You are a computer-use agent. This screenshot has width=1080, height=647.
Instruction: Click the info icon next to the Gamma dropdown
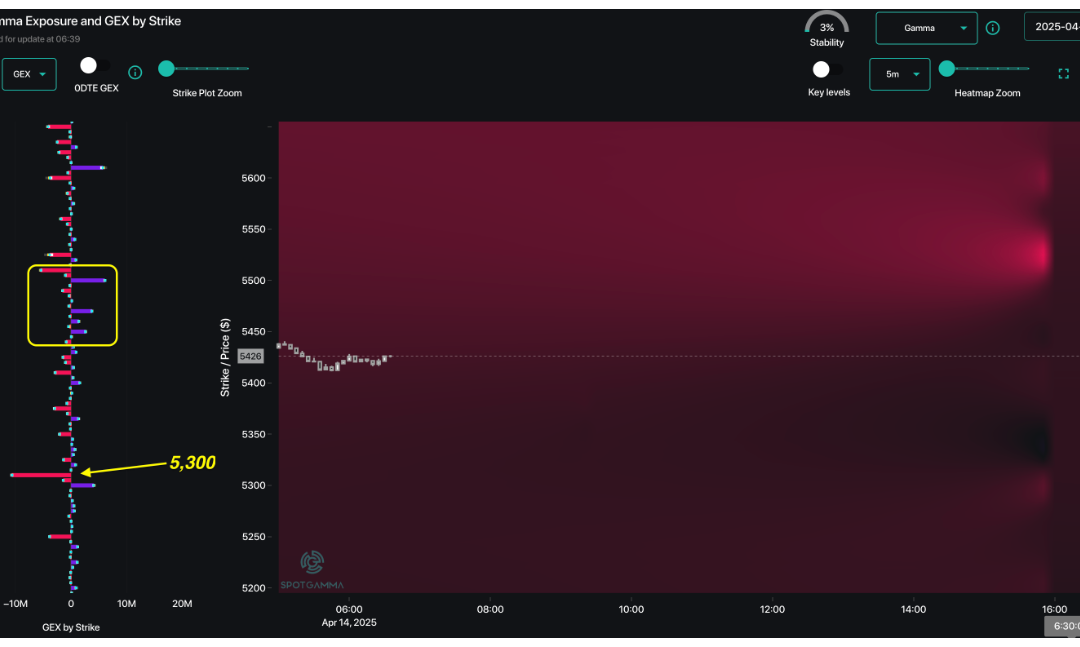(992, 28)
